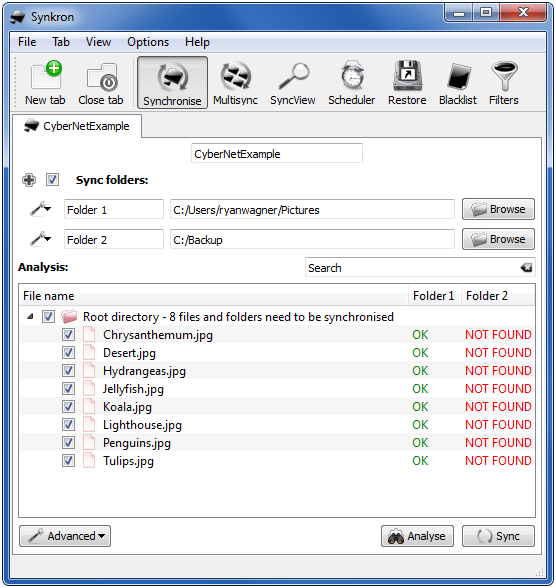Open Folder 1 wrench options dropdown
This screenshot has width=556, height=588.
point(40,209)
